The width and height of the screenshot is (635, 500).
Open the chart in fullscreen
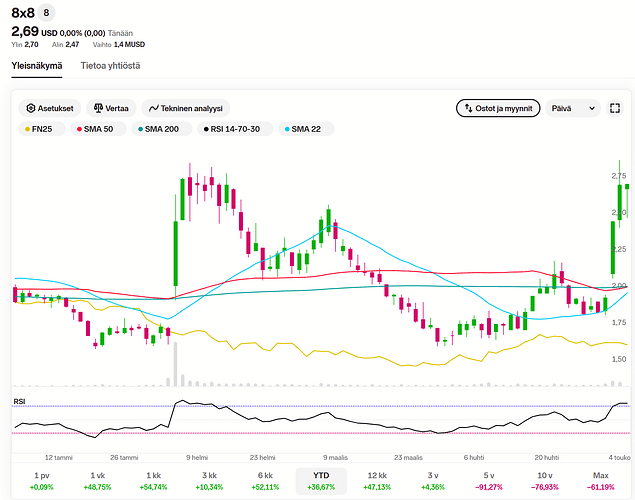615,108
